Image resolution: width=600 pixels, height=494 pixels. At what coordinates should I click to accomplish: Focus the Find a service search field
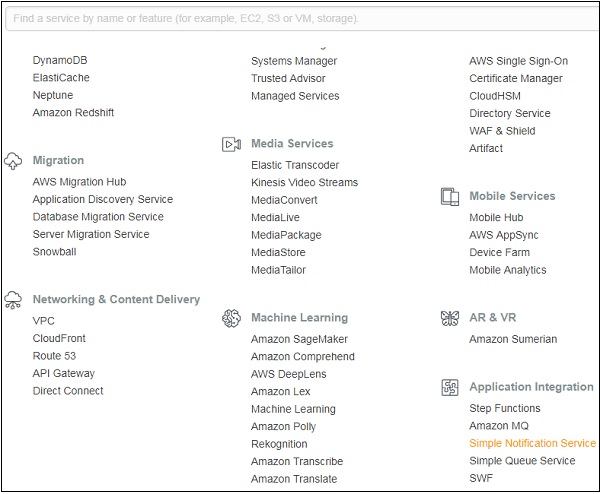(x=300, y=18)
